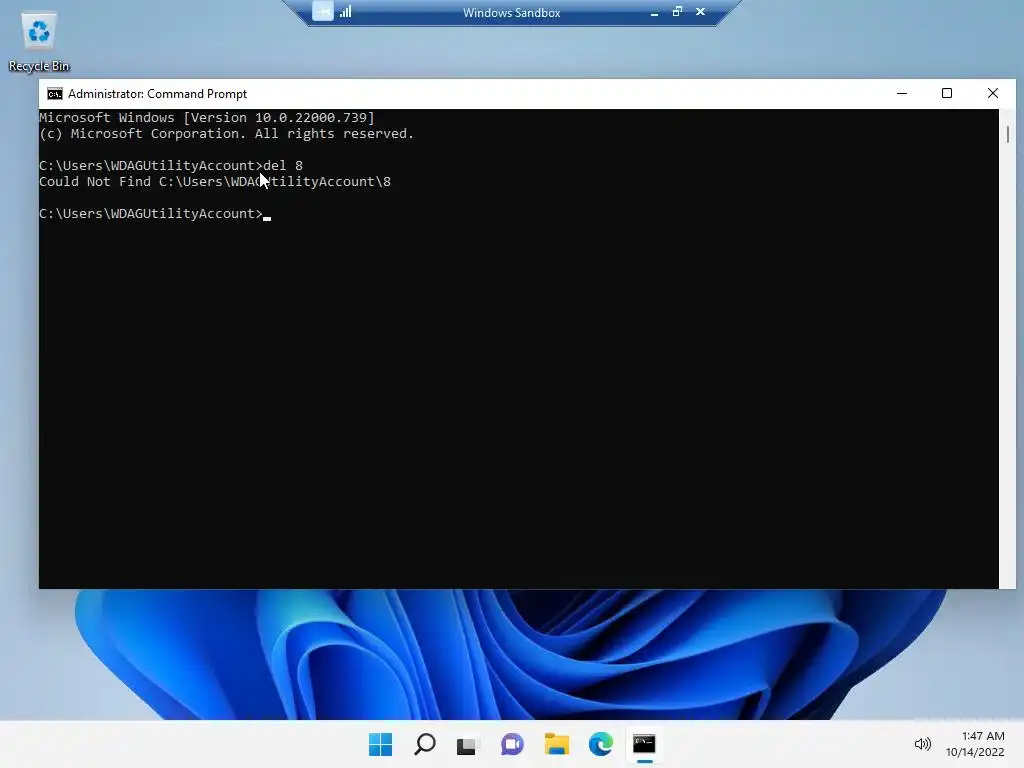Click the Command Prompt title bar icon
This screenshot has width=1024, height=768.
pos(55,94)
